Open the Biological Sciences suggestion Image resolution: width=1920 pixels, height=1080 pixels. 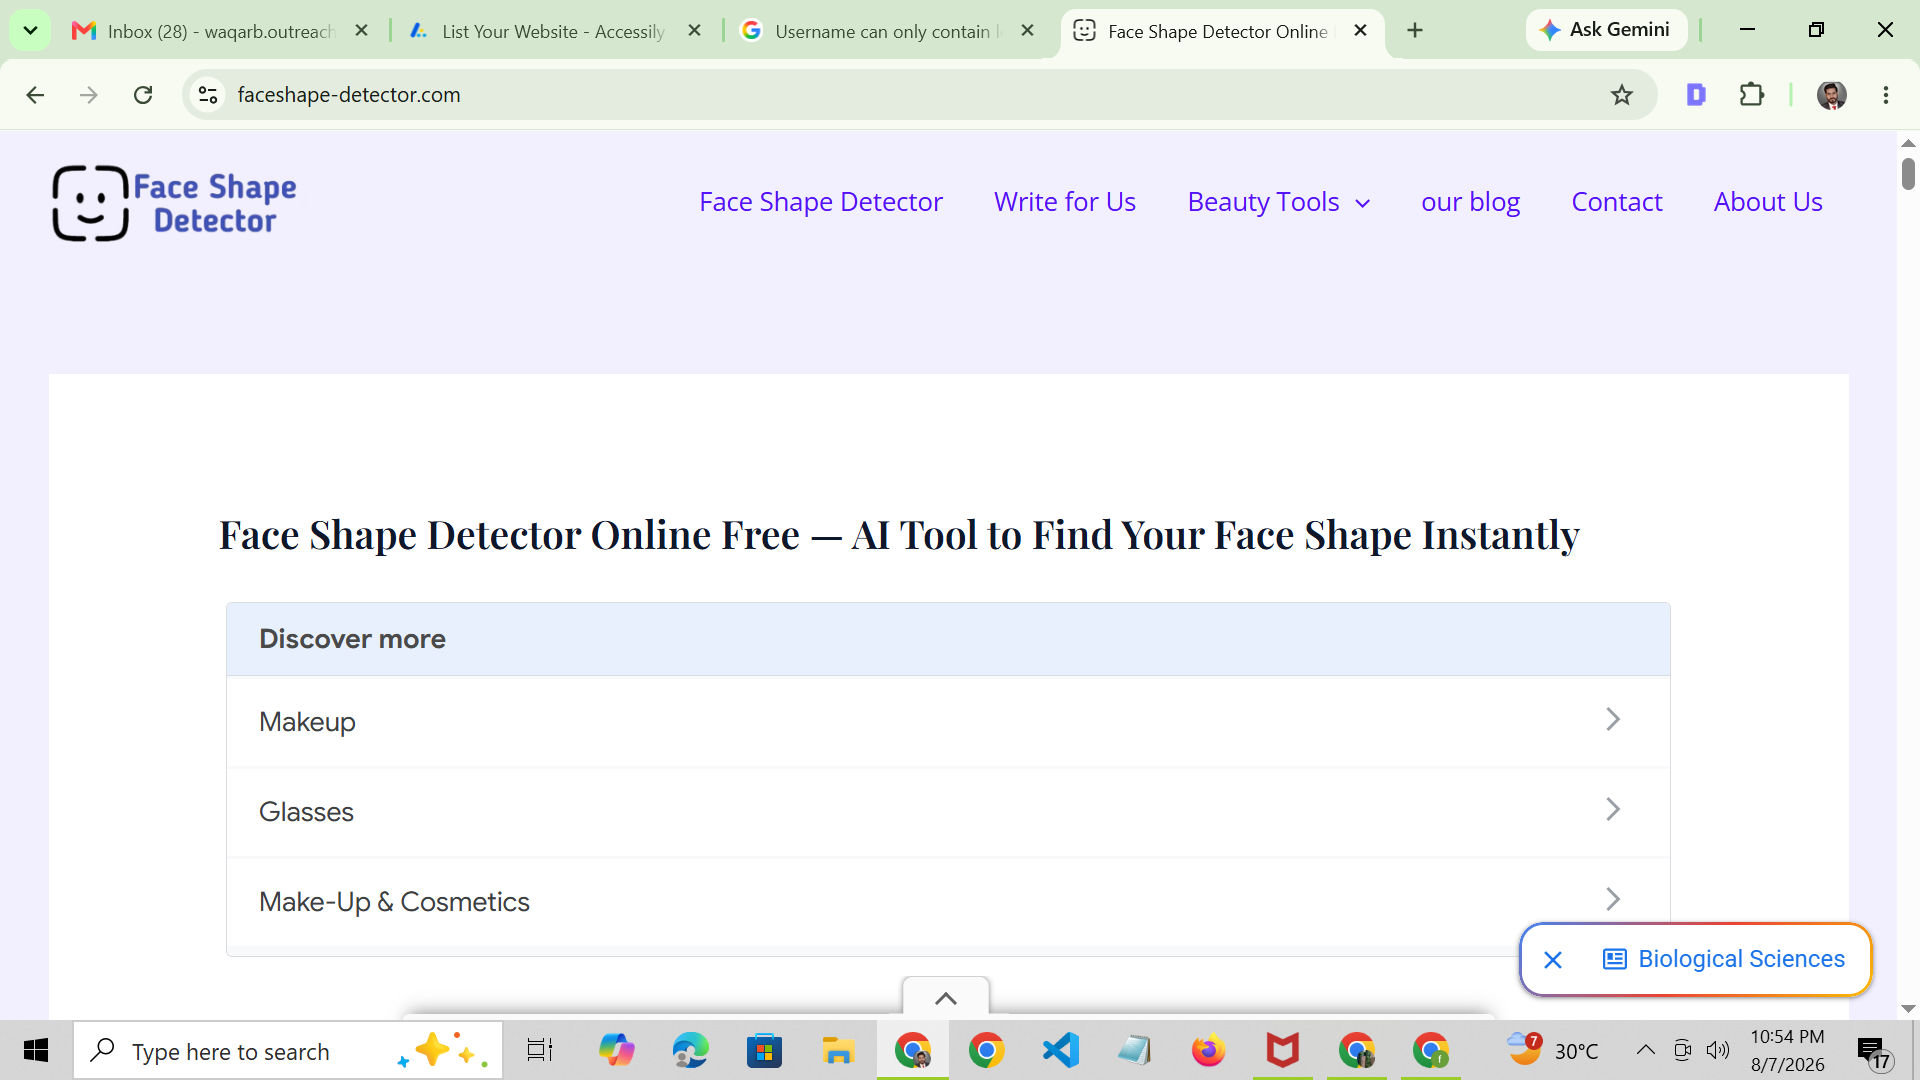coord(1725,960)
